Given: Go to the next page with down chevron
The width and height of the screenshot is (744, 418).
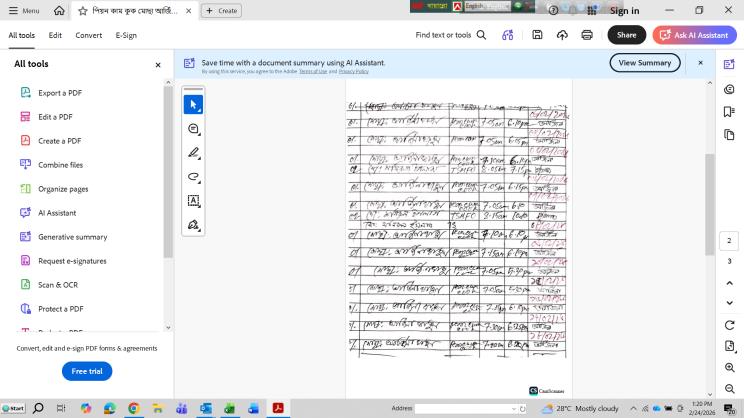Looking at the screenshot, I should pos(729,302).
